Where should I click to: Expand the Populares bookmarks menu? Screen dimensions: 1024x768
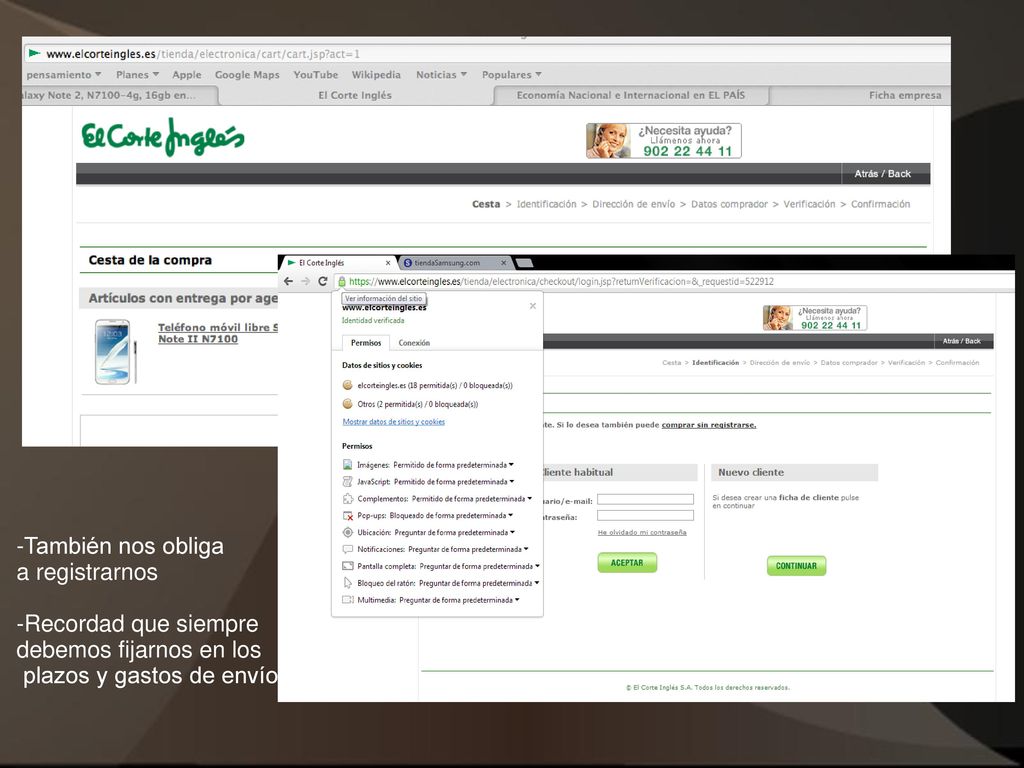pyautogui.click(x=512, y=74)
